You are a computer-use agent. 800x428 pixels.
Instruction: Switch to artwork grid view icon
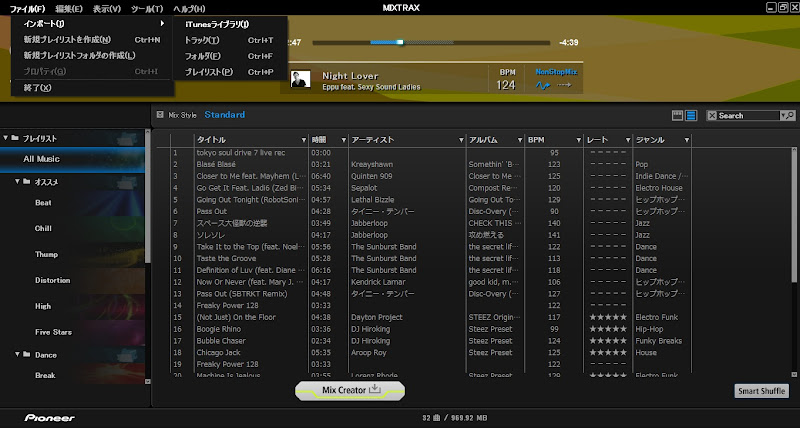677,116
